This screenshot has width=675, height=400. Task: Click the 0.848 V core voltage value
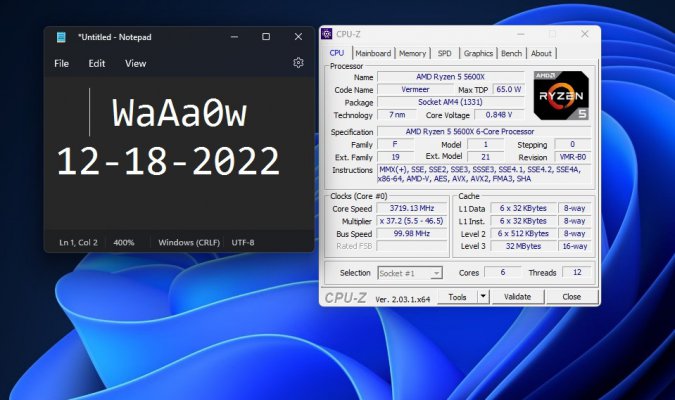coord(499,115)
